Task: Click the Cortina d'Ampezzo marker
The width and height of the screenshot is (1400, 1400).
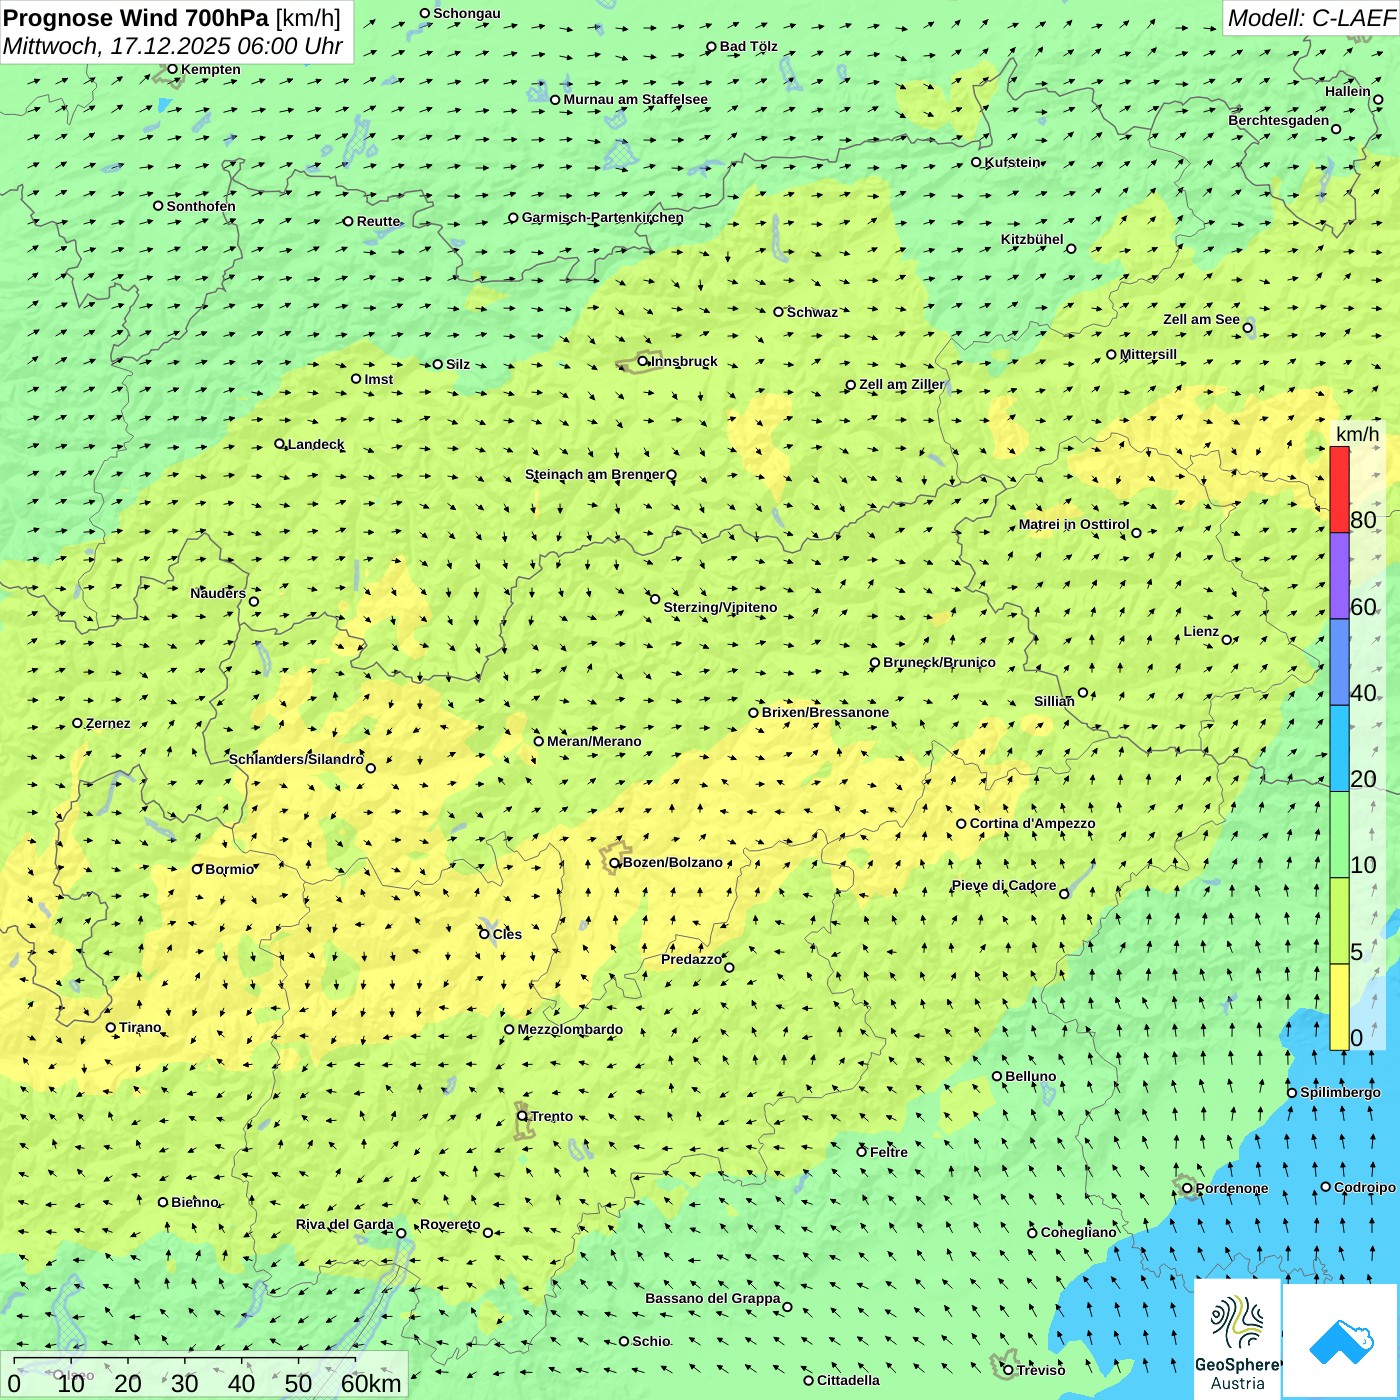Action: (961, 824)
